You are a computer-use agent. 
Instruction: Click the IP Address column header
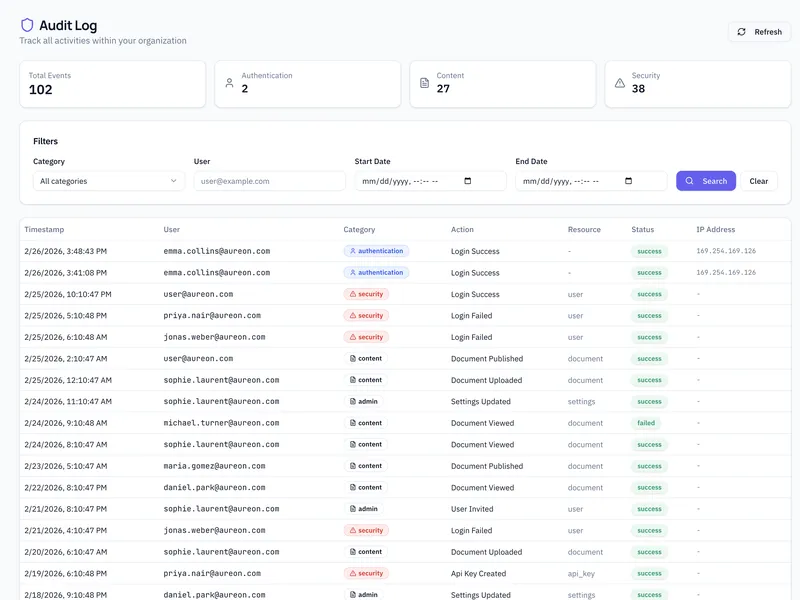[x=715, y=230]
